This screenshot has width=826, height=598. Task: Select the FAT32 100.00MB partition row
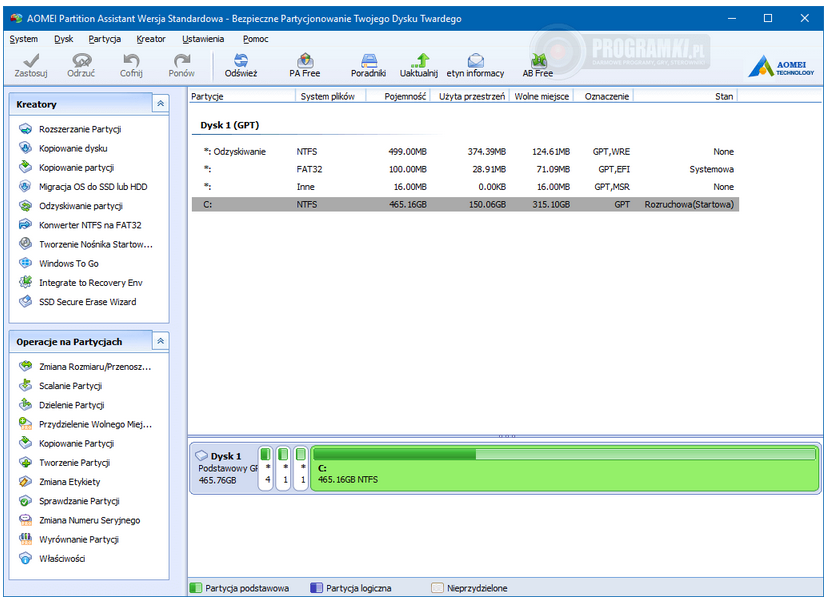[x=465, y=169]
